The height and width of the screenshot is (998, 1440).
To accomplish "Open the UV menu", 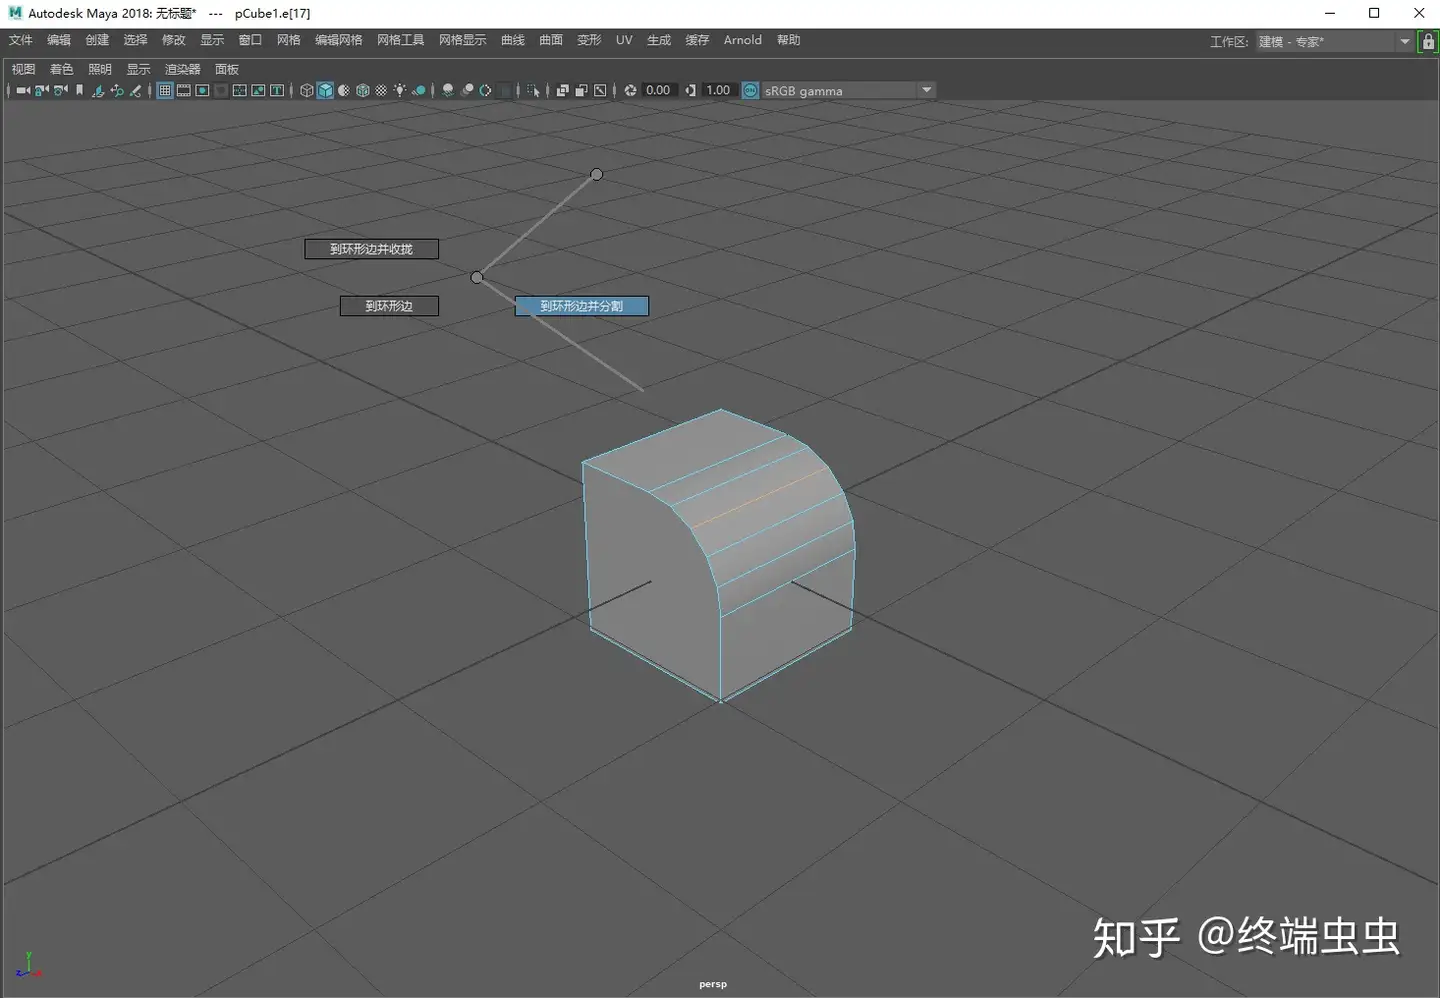I will [624, 40].
